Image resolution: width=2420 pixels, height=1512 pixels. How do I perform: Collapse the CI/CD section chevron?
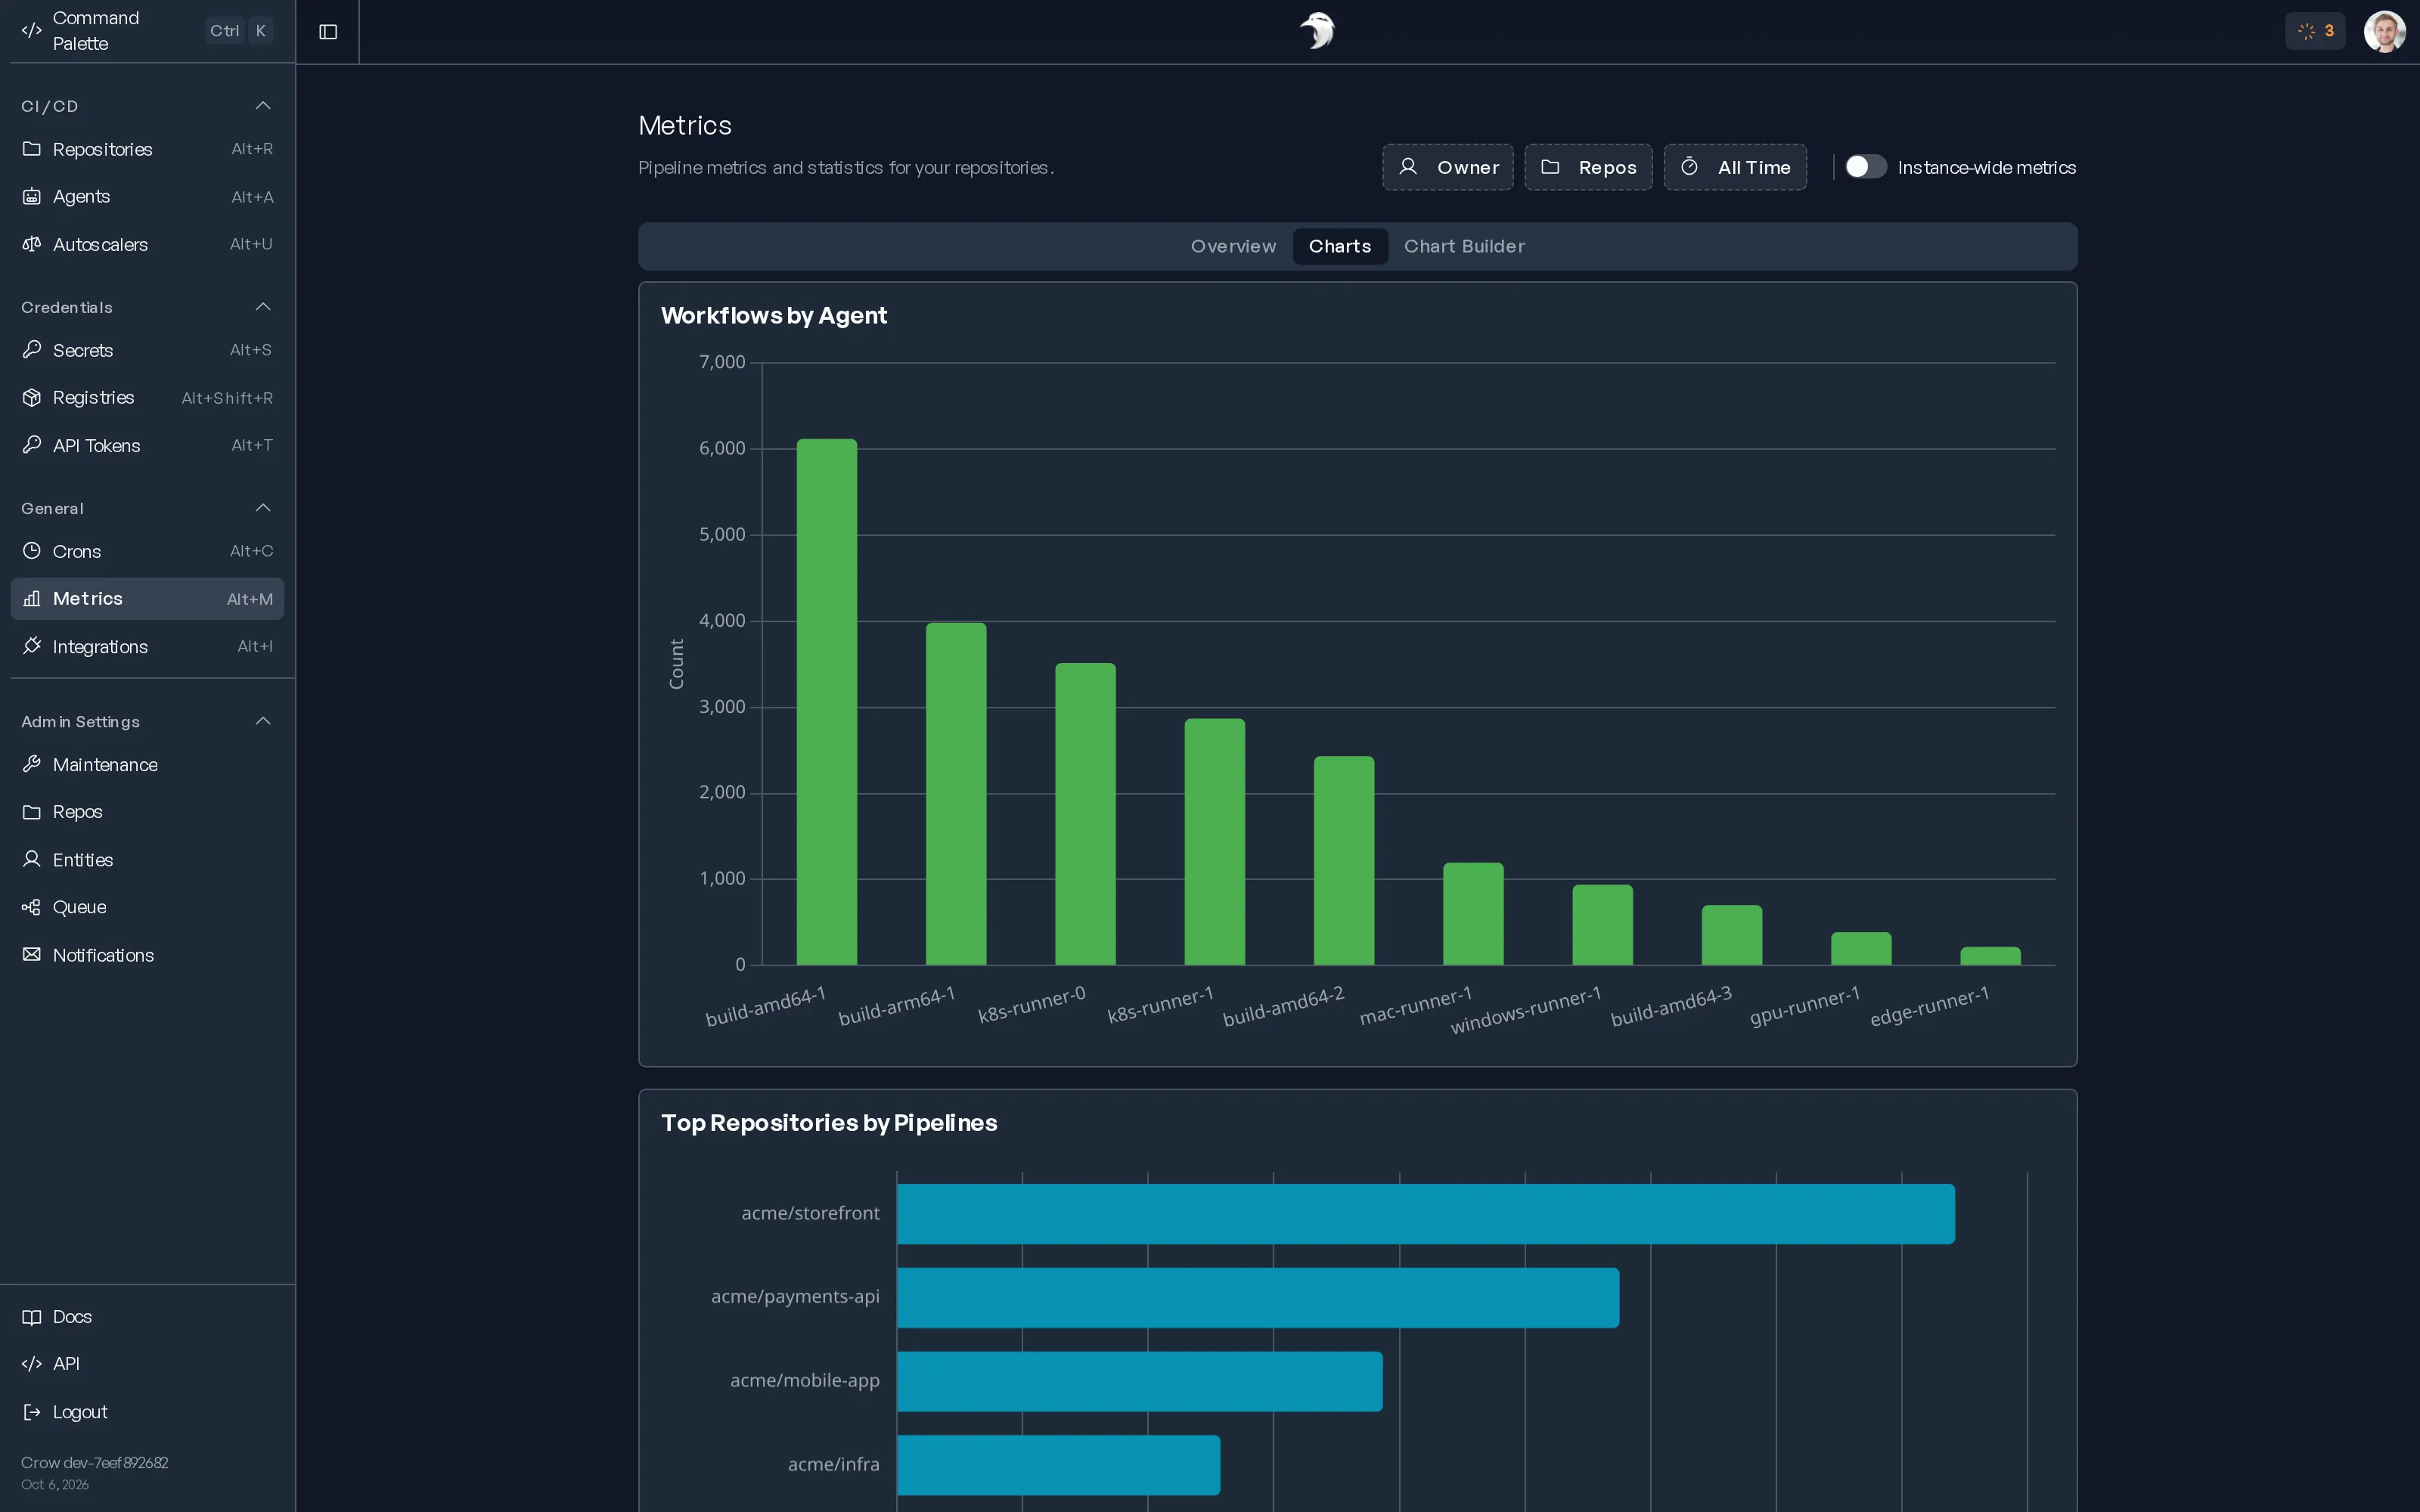tap(263, 106)
